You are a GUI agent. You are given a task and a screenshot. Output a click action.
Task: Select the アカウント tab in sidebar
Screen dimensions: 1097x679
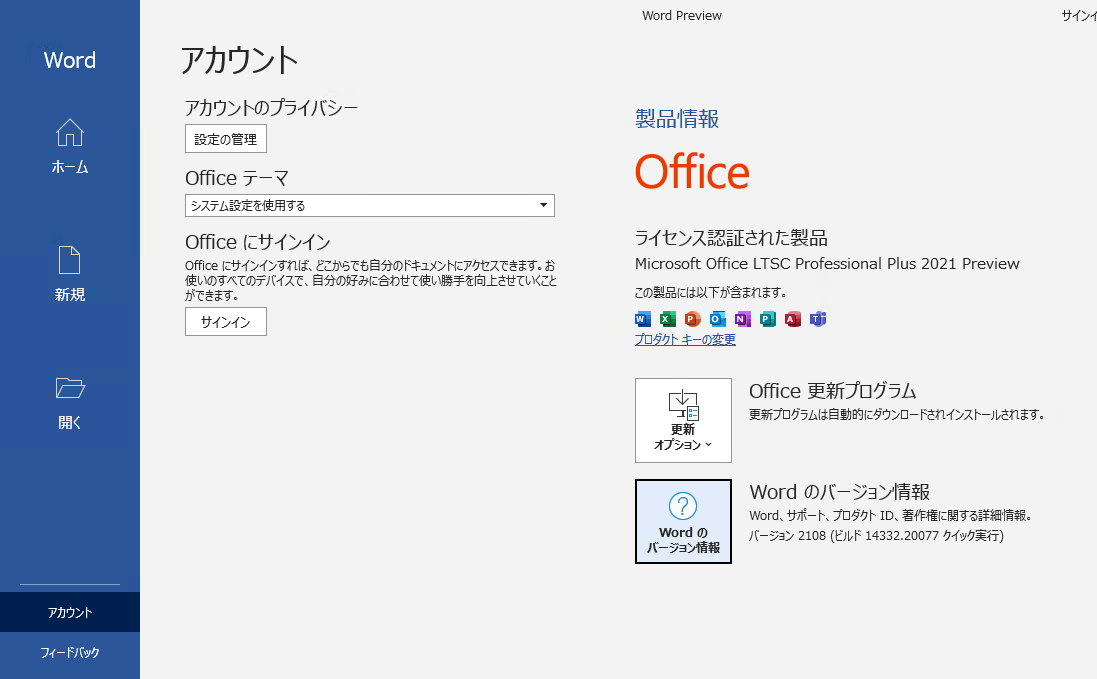[x=70, y=613]
